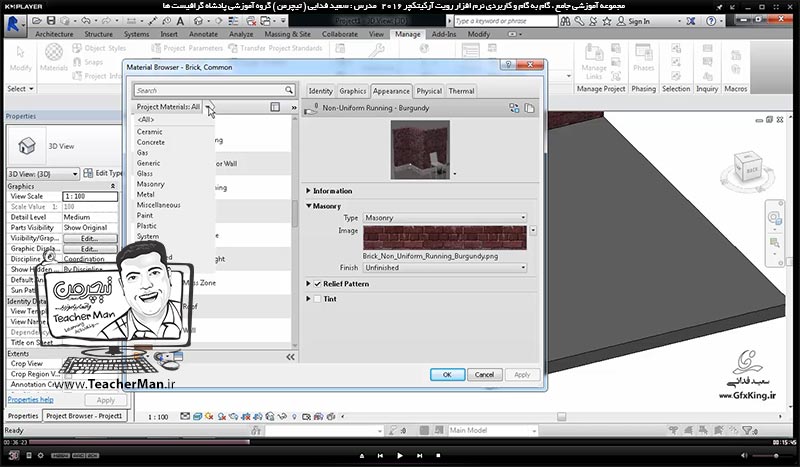Click the Visibility/Graphics Edit button
800x467 pixels.
pos(90,238)
